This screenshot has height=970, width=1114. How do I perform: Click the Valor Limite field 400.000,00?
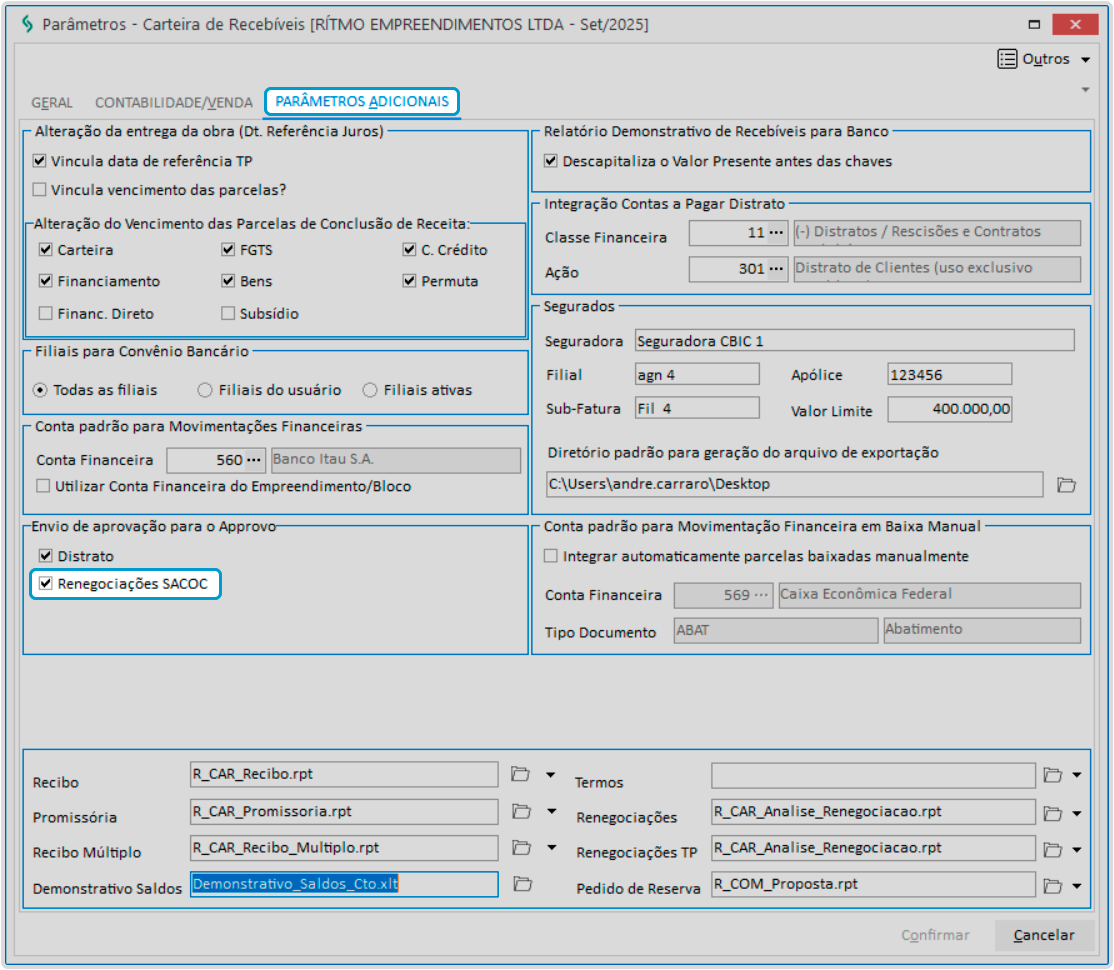pos(949,409)
